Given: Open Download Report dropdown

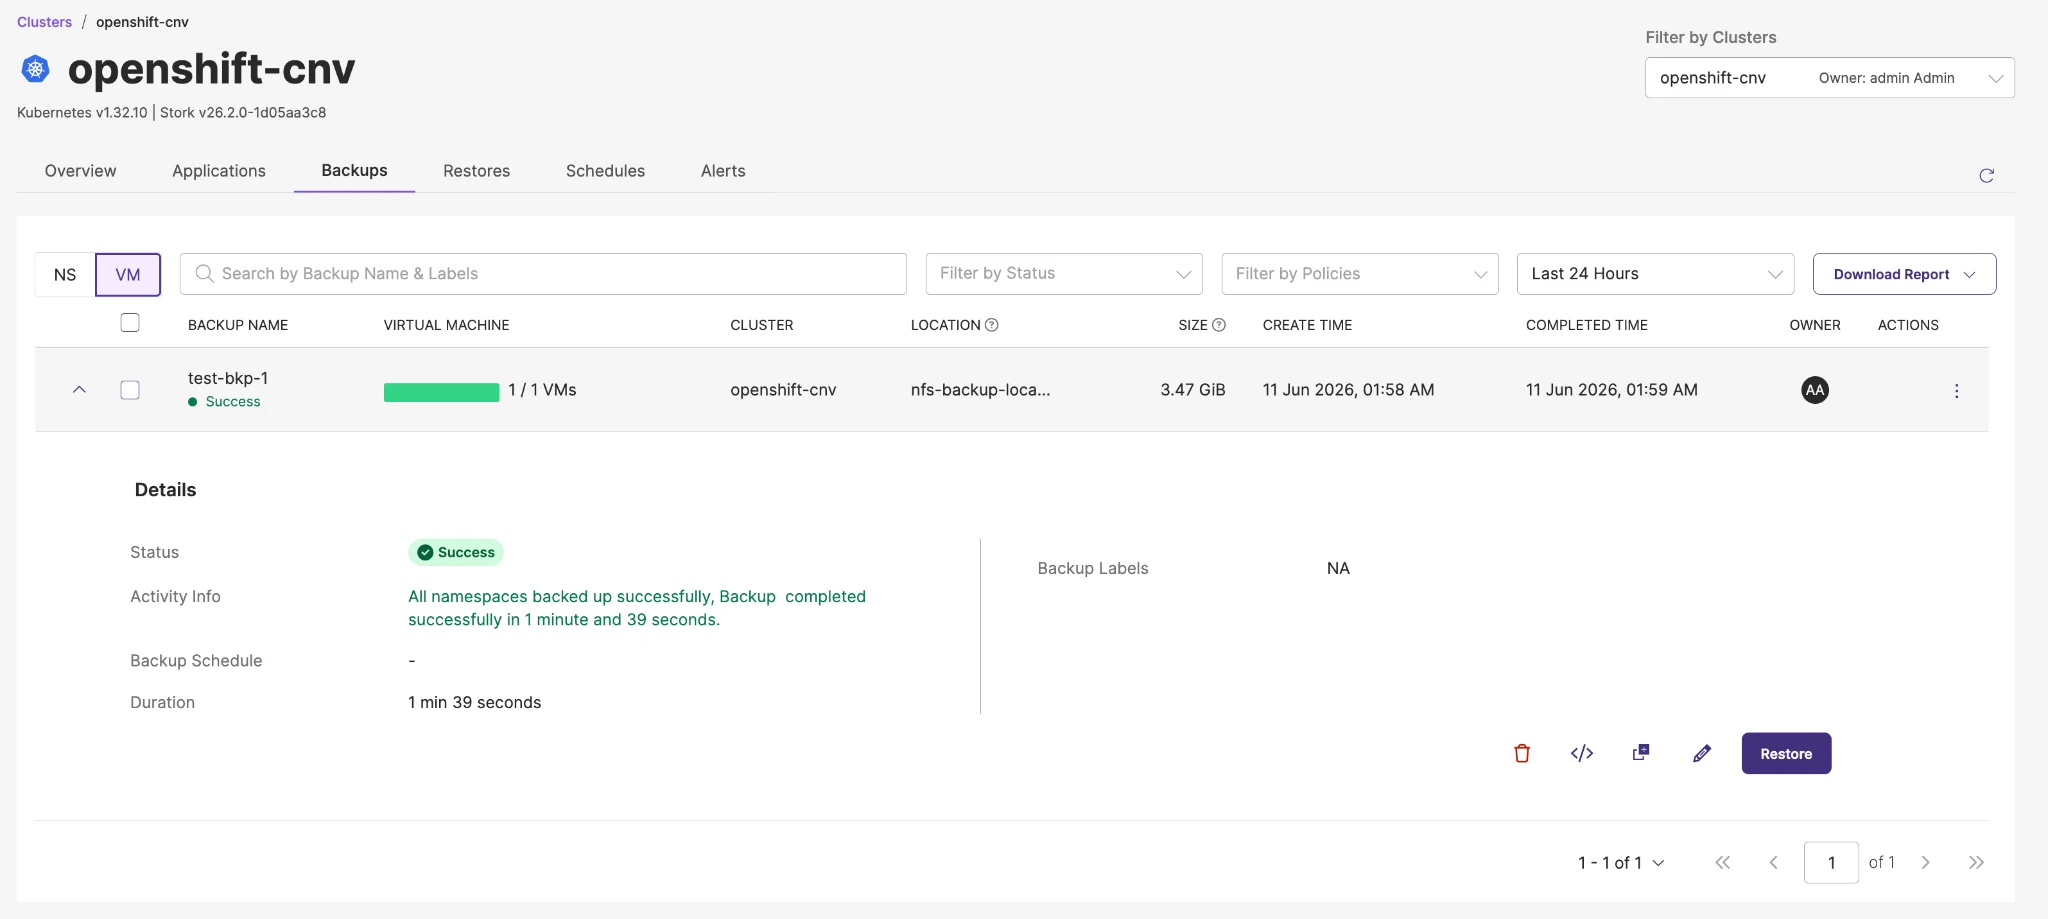Looking at the screenshot, I should (x=1904, y=274).
